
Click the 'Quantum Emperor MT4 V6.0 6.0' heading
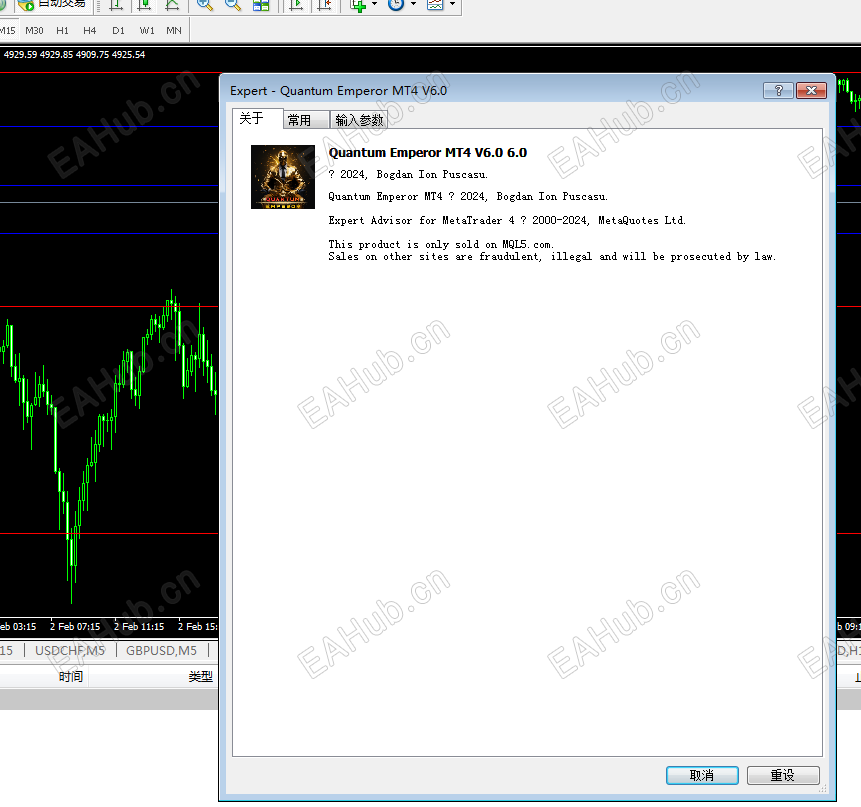point(428,153)
